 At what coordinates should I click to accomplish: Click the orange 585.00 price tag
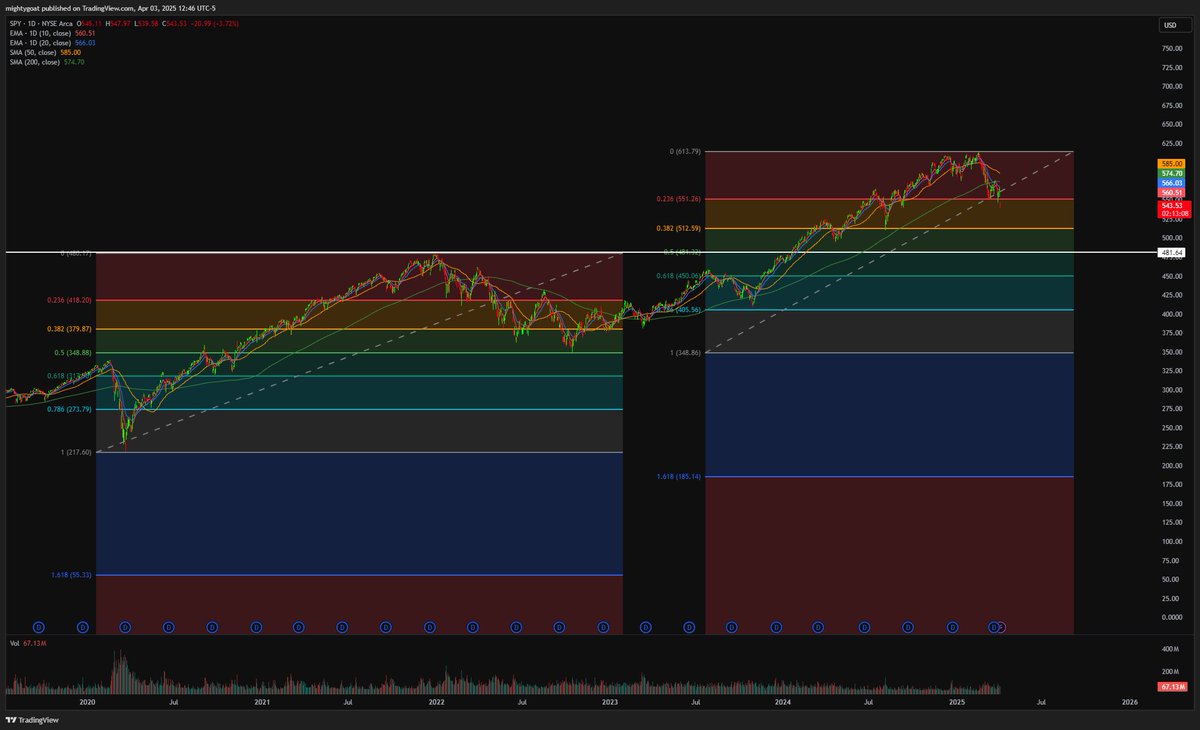(1171, 163)
